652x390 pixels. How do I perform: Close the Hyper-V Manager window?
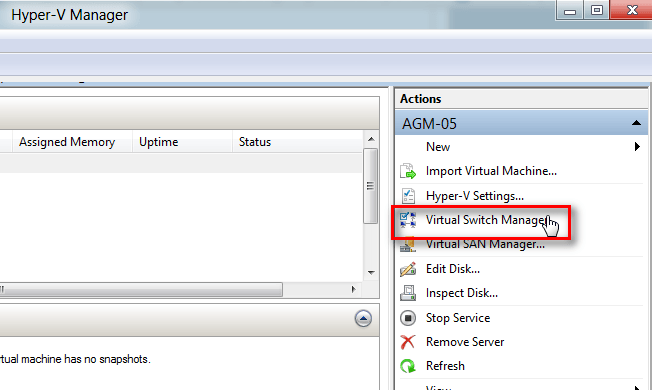coord(632,10)
